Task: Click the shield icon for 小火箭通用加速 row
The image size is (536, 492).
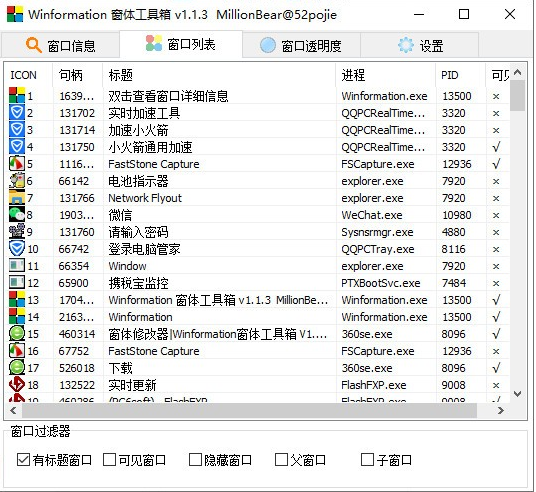Action: click(17, 146)
